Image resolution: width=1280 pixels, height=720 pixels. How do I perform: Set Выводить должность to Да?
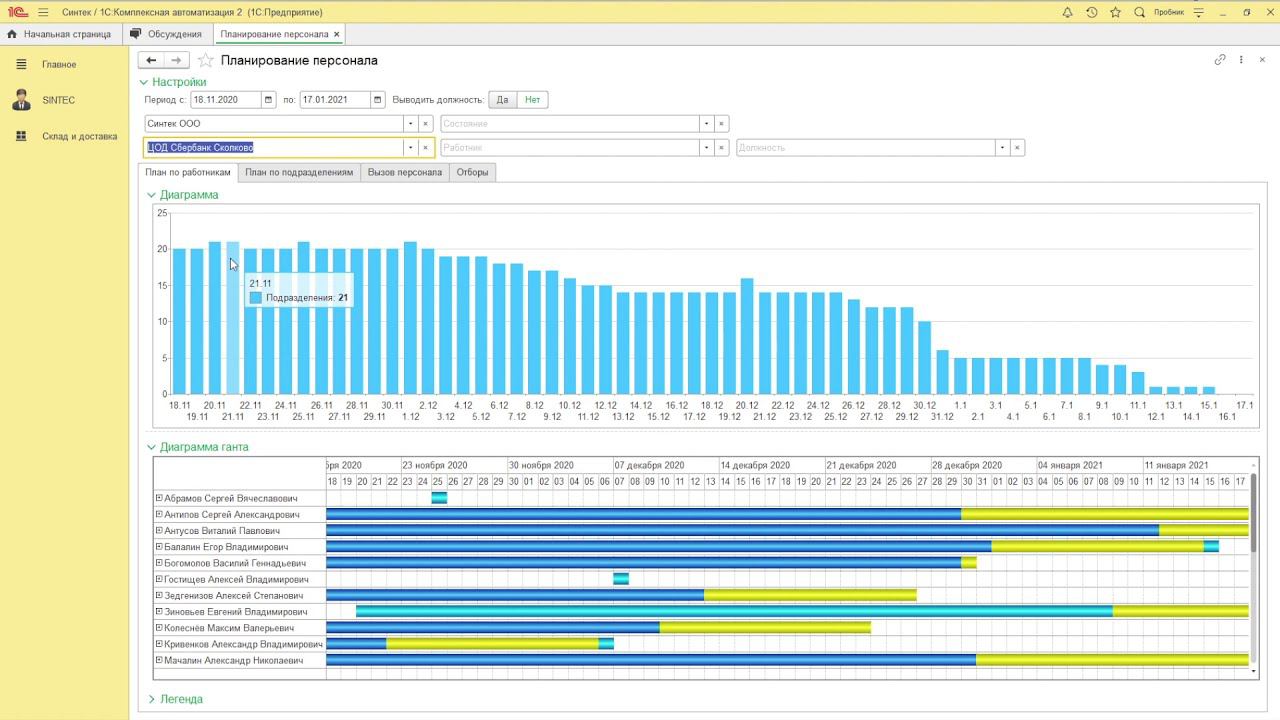pos(502,100)
